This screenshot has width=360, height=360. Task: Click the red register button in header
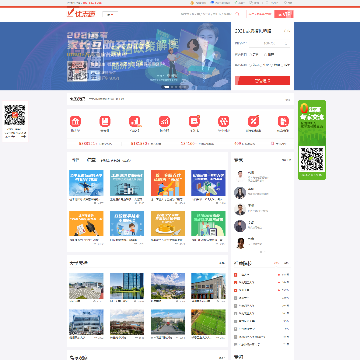coord(284,14)
